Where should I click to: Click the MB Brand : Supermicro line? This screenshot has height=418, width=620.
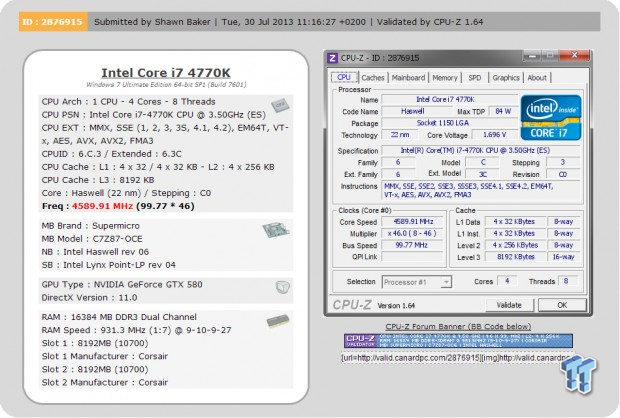click(91, 226)
